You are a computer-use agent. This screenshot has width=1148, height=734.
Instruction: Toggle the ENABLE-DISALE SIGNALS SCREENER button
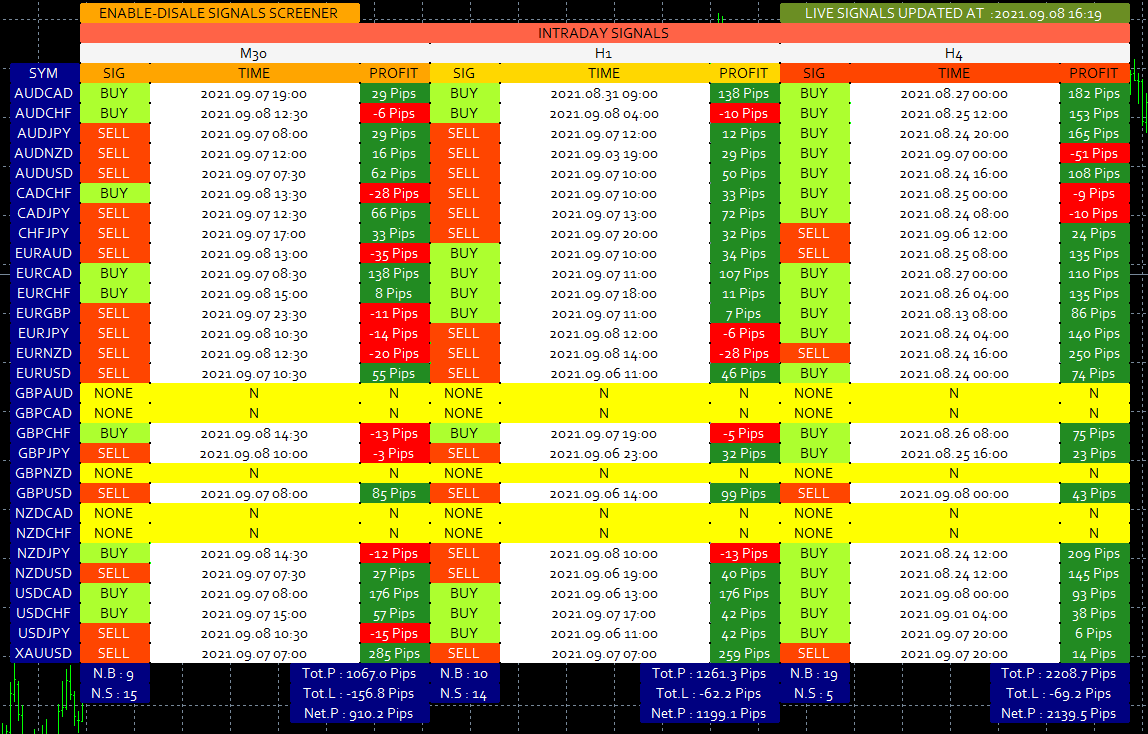(x=220, y=13)
